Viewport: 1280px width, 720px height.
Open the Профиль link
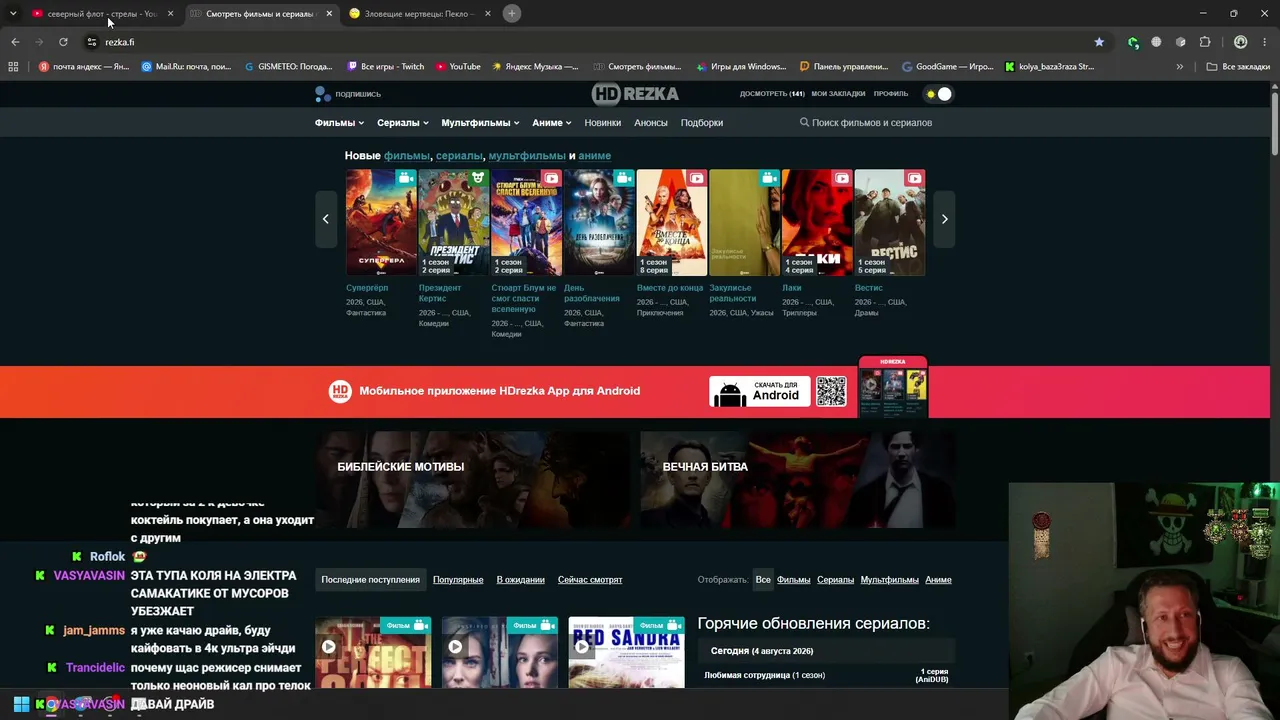(891, 94)
